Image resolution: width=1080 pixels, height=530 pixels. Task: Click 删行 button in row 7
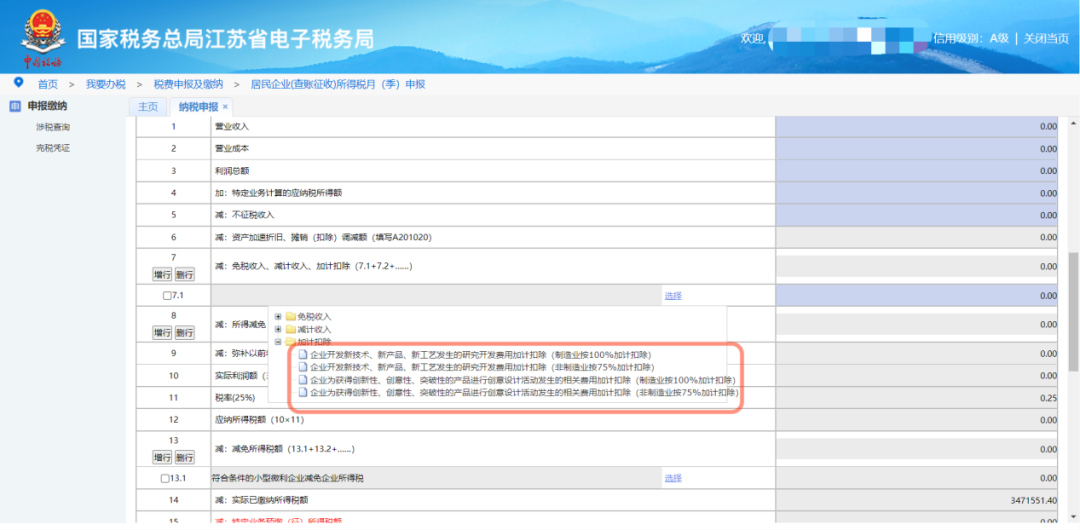pyautogui.click(x=185, y=274)
